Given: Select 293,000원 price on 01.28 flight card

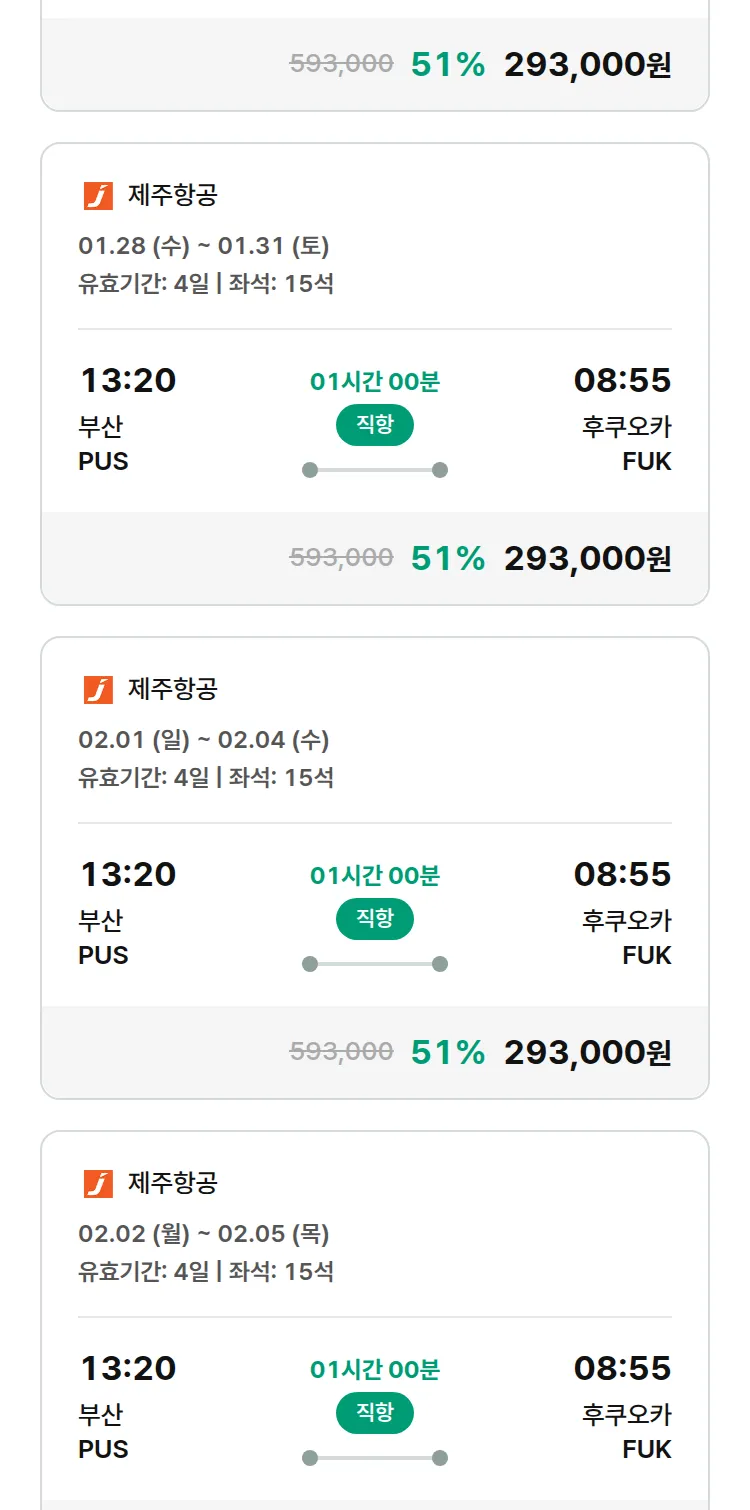Looking at the screenshot, I should (587, 559).
